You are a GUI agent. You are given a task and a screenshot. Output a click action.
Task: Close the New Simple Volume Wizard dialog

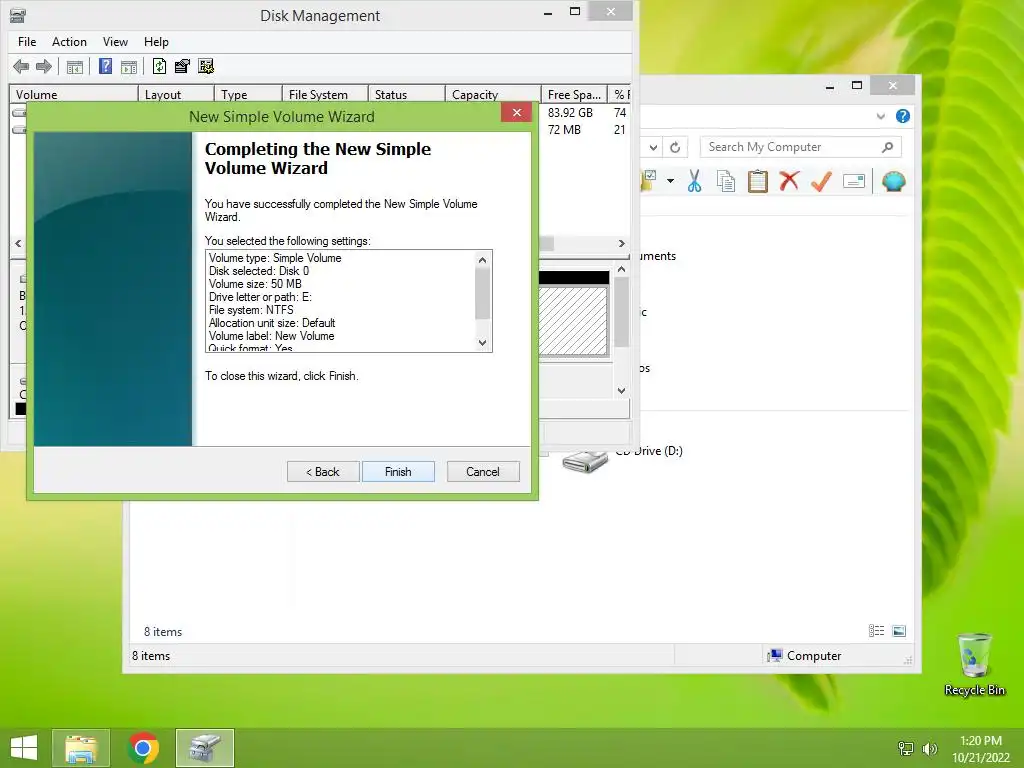(x=517, y=113)
